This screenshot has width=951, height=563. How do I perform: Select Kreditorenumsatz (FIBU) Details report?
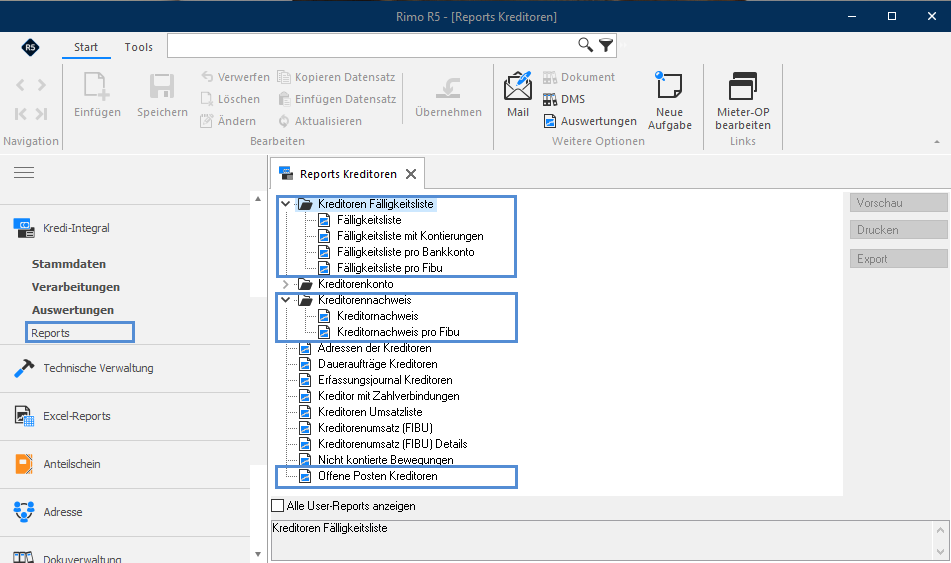[x=392, y=443]
